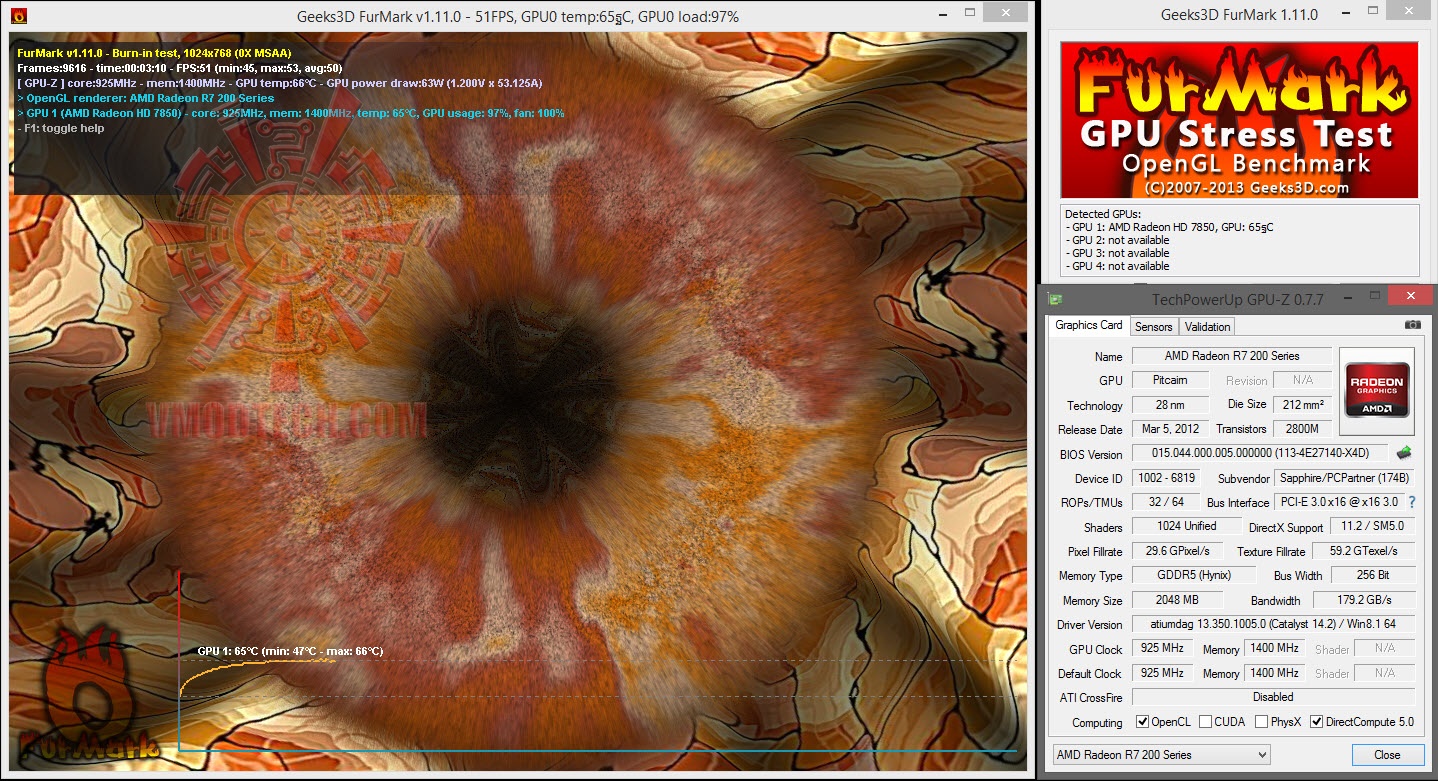This screenshot has width=1438, height=781.
Task: Click the Bus Interface field PCI-E 3.0
Action: (x=1338, y=502)
